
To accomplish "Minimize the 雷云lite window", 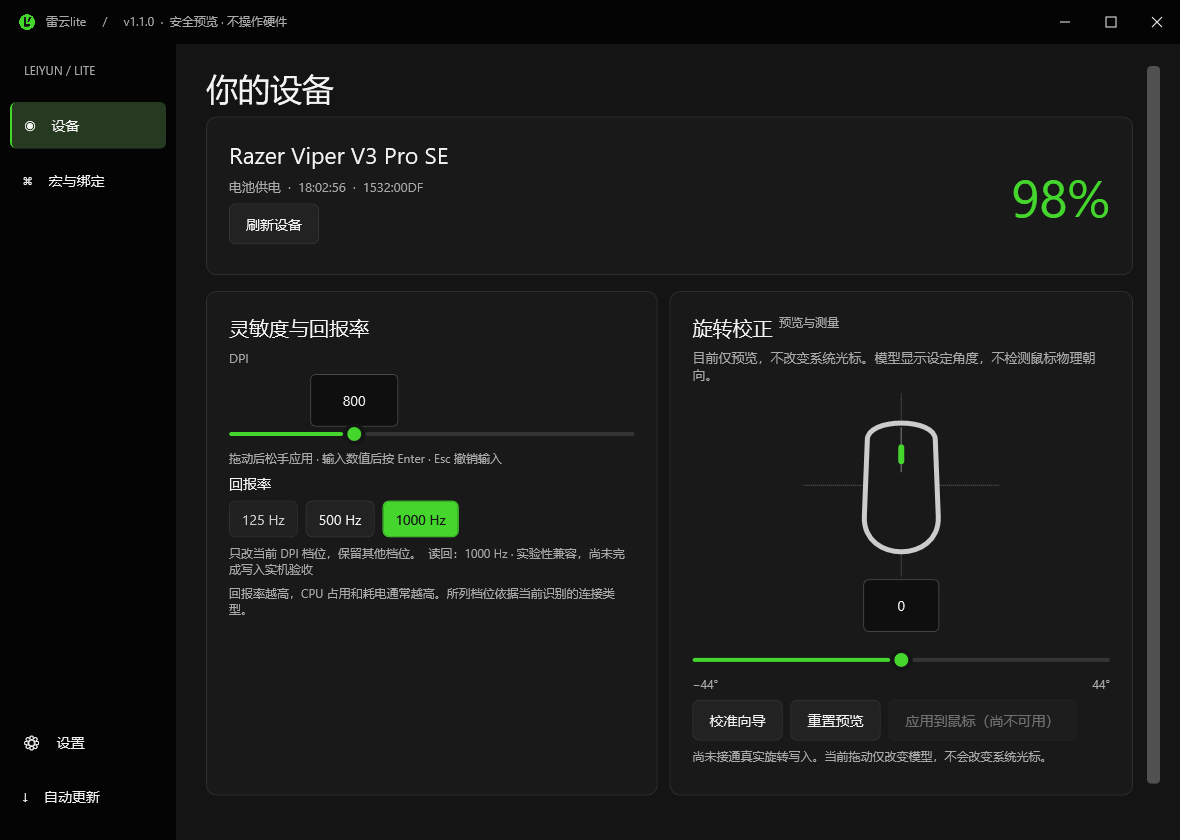I will pos(1065,22).
